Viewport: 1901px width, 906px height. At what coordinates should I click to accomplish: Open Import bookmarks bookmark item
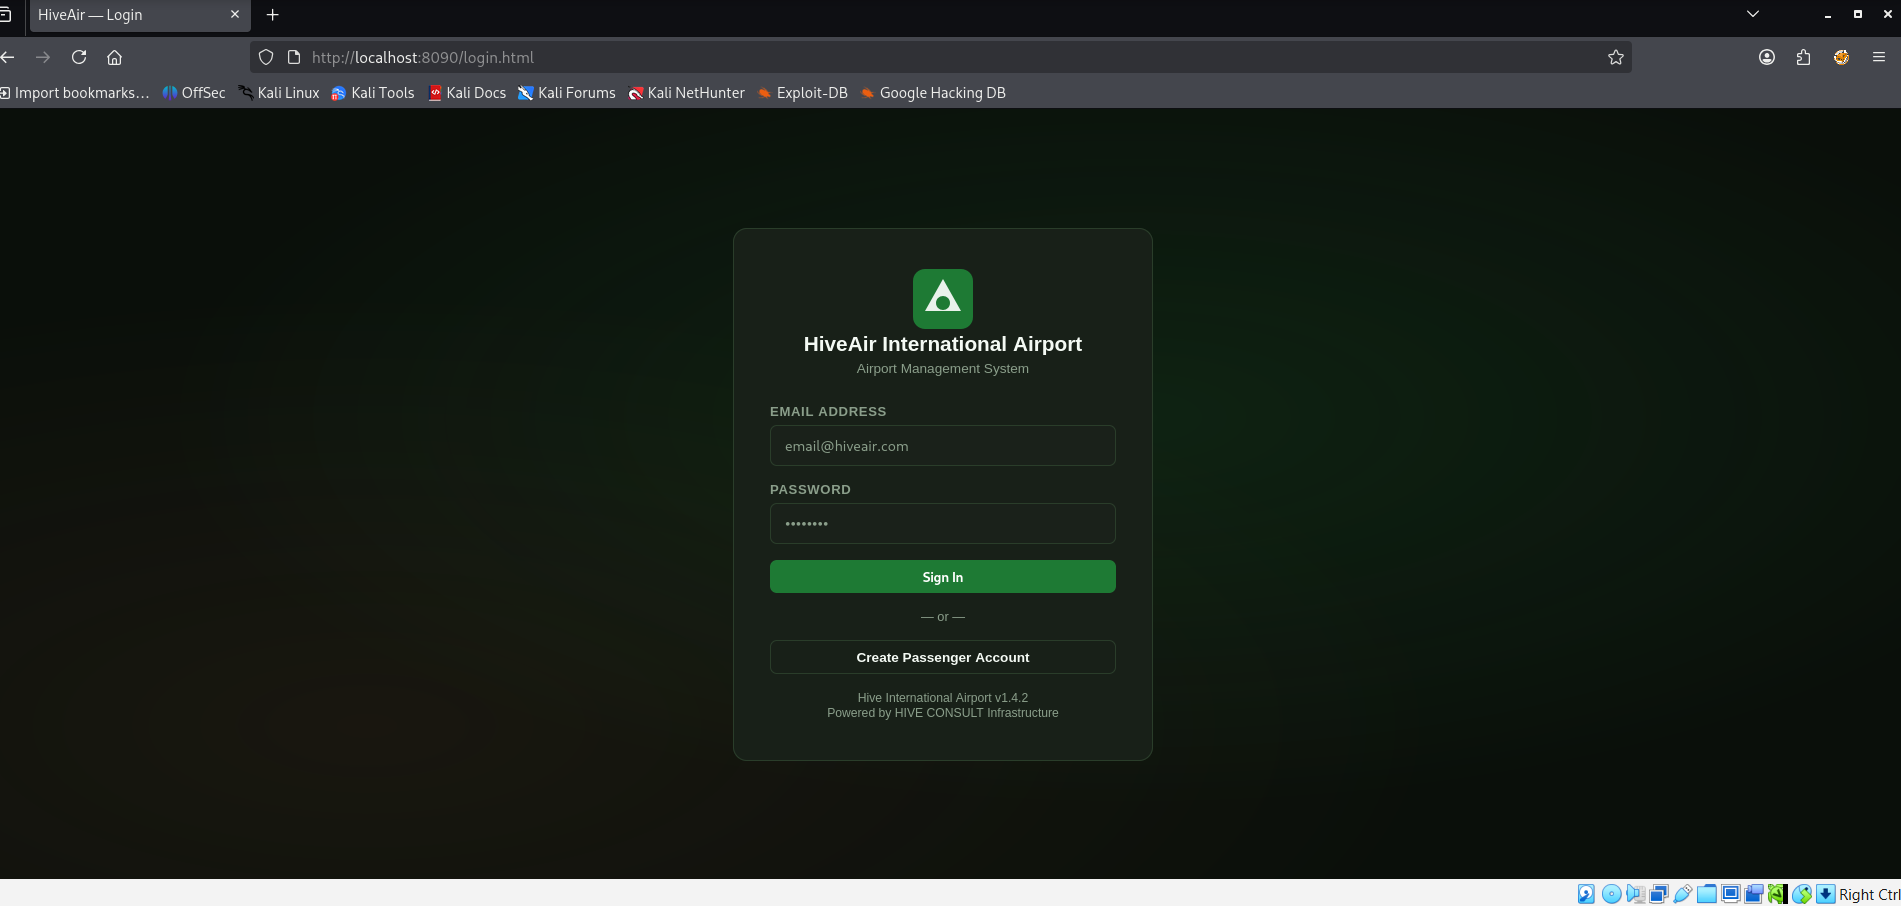point(75,93)
